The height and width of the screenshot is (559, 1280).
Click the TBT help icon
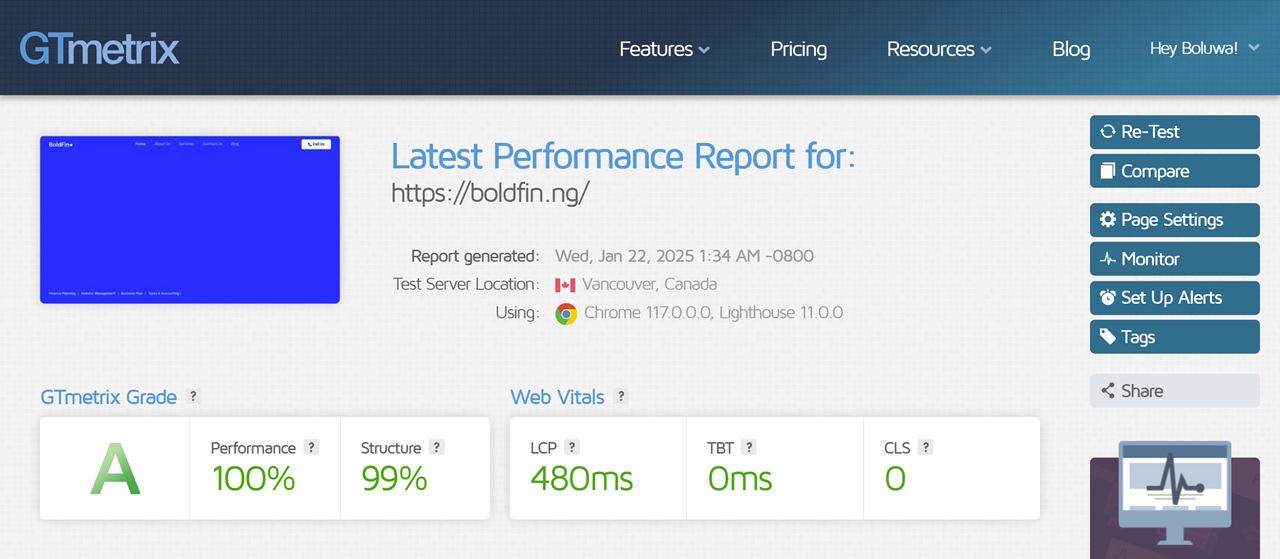(x=749, y=448)
